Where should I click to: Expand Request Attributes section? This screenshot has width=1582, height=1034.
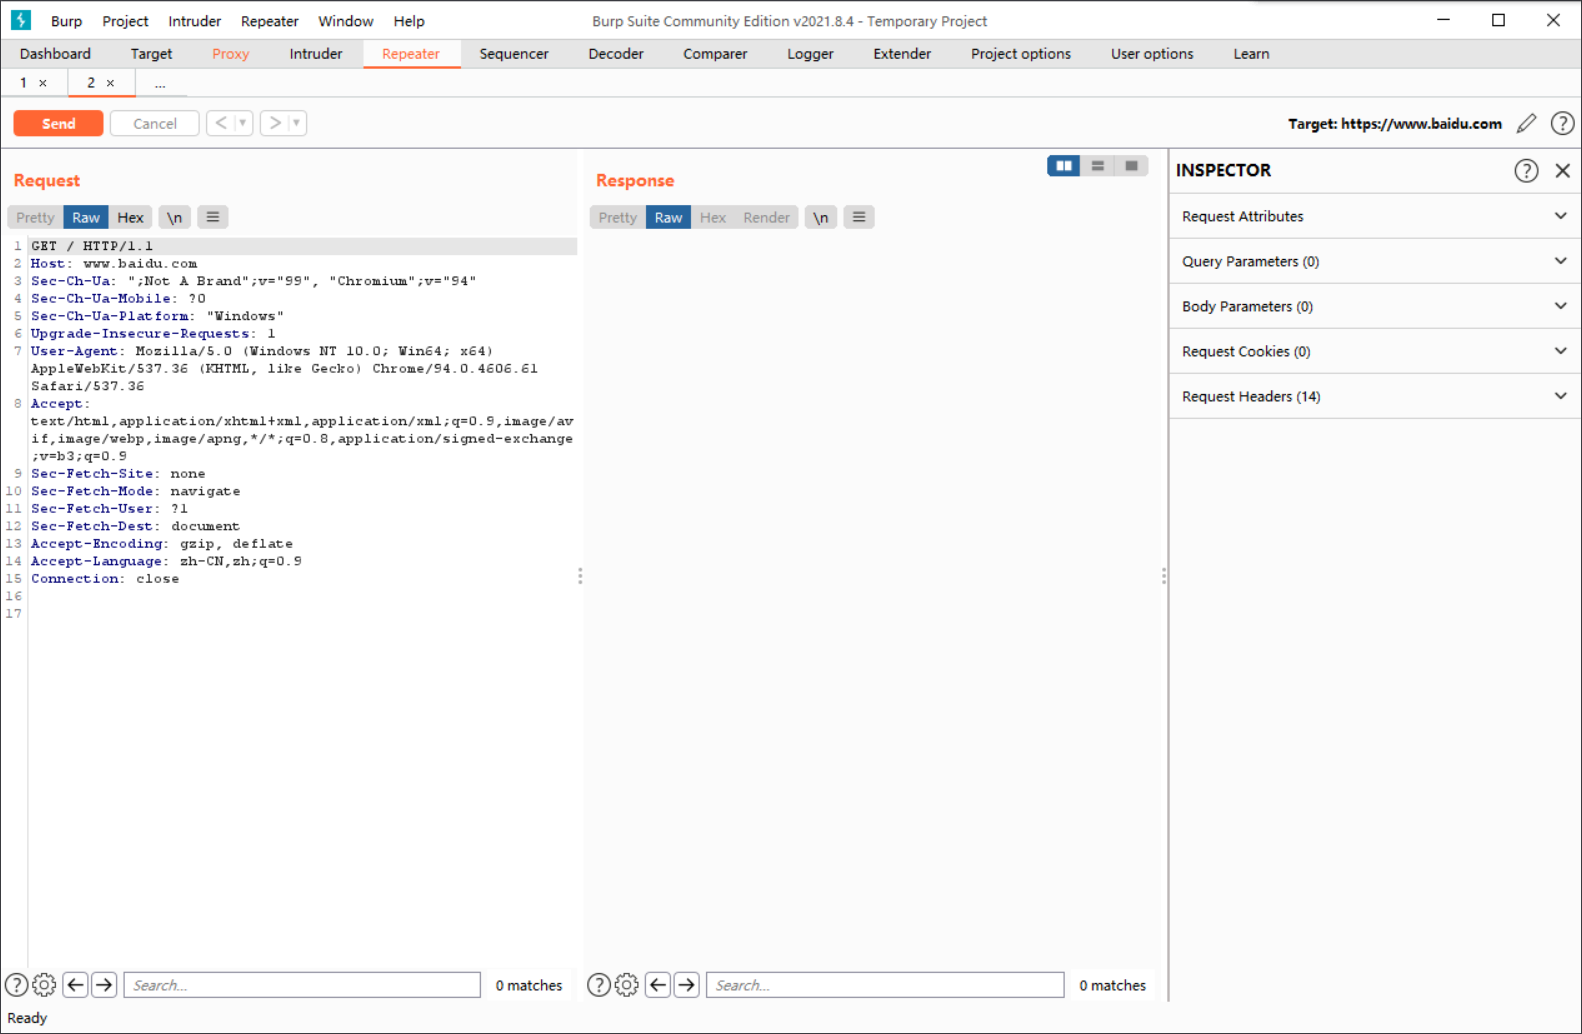click(1375, 216)
